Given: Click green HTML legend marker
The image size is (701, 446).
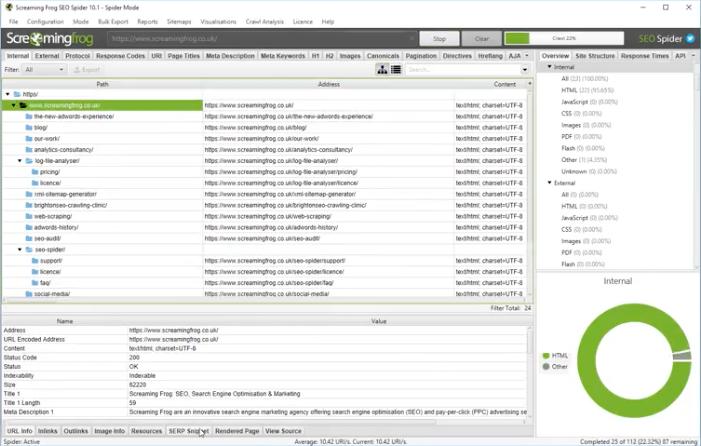Looking at the screenshot, I should tap(546, 356).
